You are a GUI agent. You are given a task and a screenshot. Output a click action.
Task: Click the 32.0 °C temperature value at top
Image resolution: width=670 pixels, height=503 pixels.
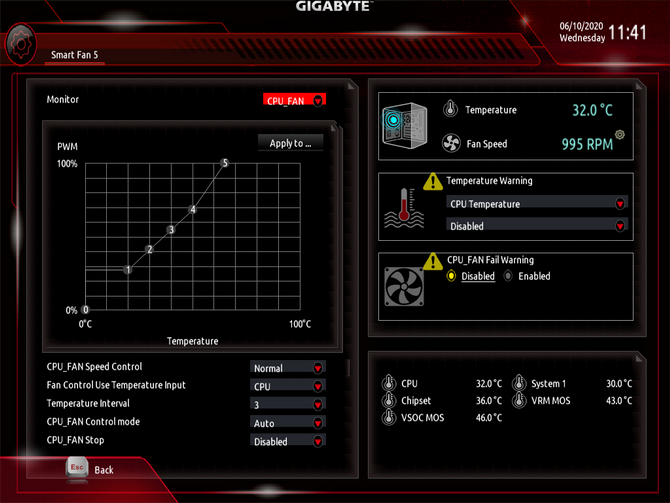[x=592, y=110]
